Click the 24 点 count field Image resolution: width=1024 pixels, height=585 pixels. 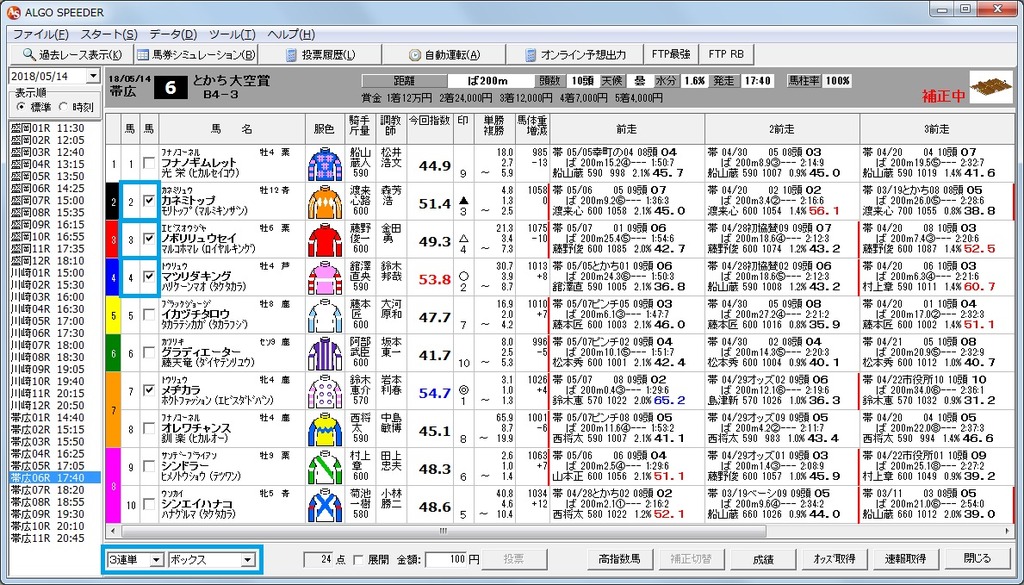pyautogui.click(x=319, y=560)
